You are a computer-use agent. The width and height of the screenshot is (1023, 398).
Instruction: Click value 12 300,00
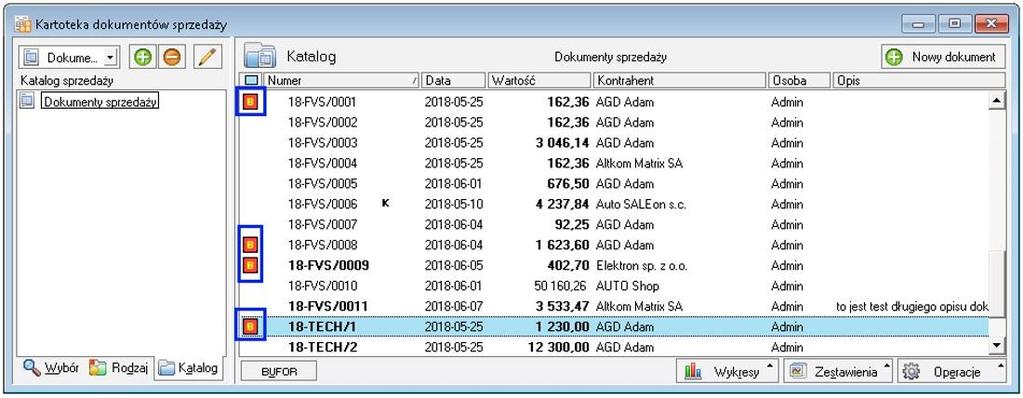tap(558, 347)
